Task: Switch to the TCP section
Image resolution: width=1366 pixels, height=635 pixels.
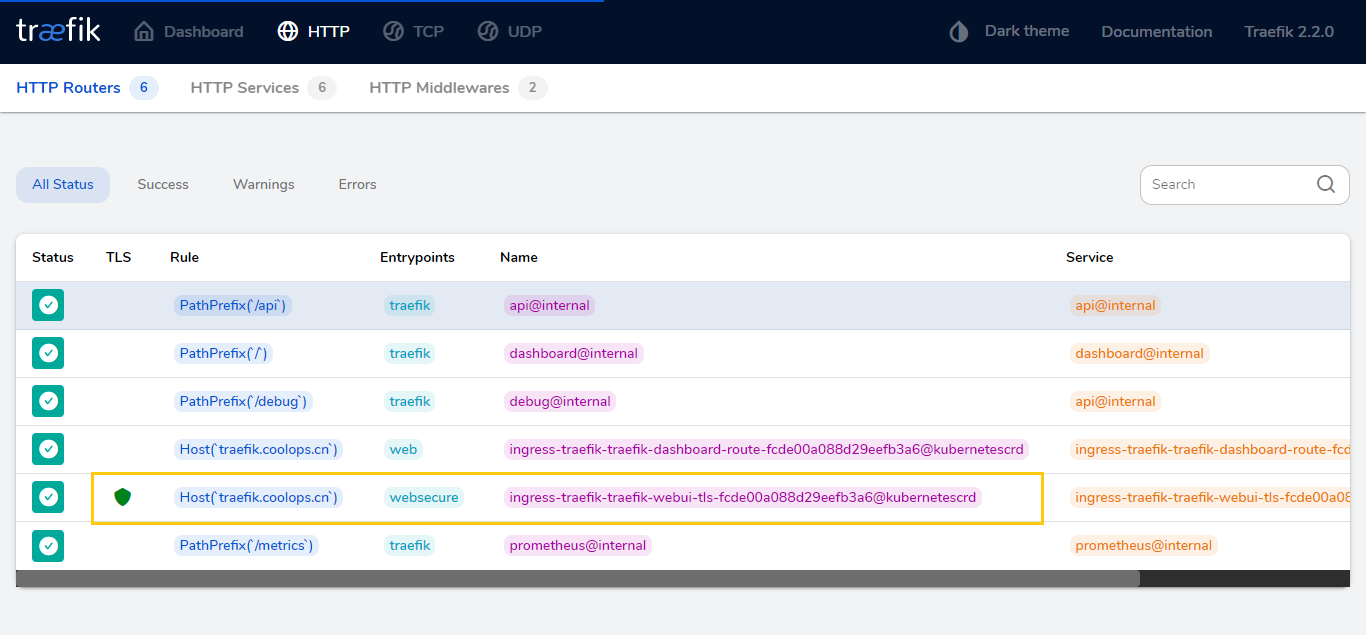Action: pos(414,32)
